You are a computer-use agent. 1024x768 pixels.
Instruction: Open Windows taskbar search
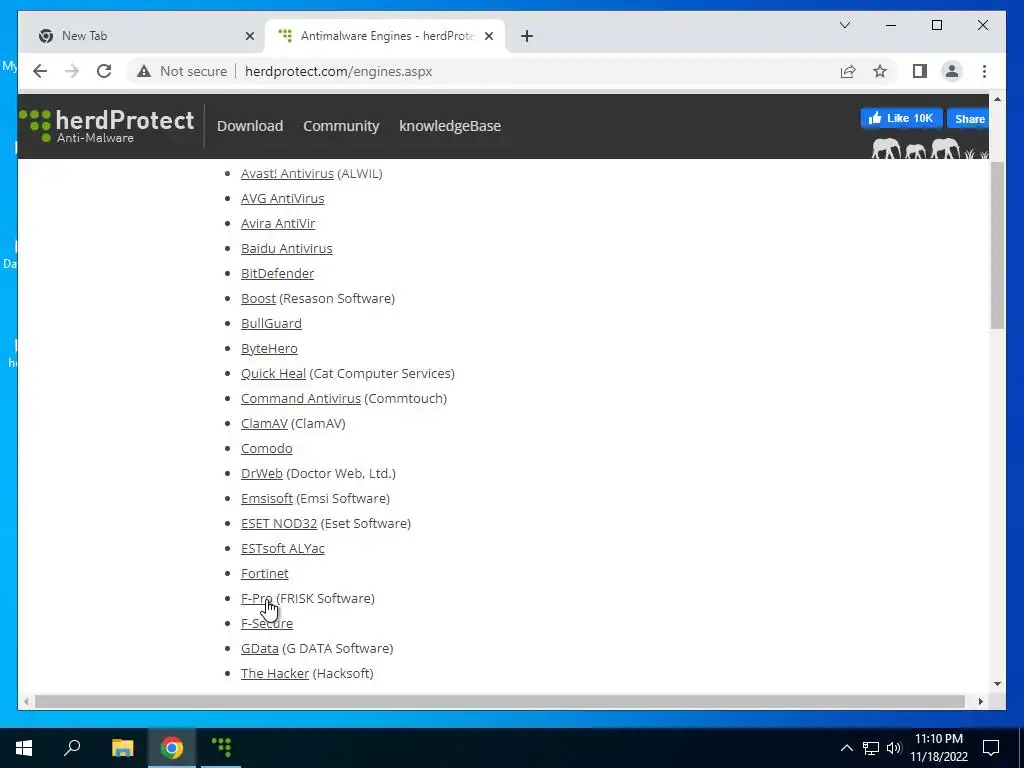(72, 748)
